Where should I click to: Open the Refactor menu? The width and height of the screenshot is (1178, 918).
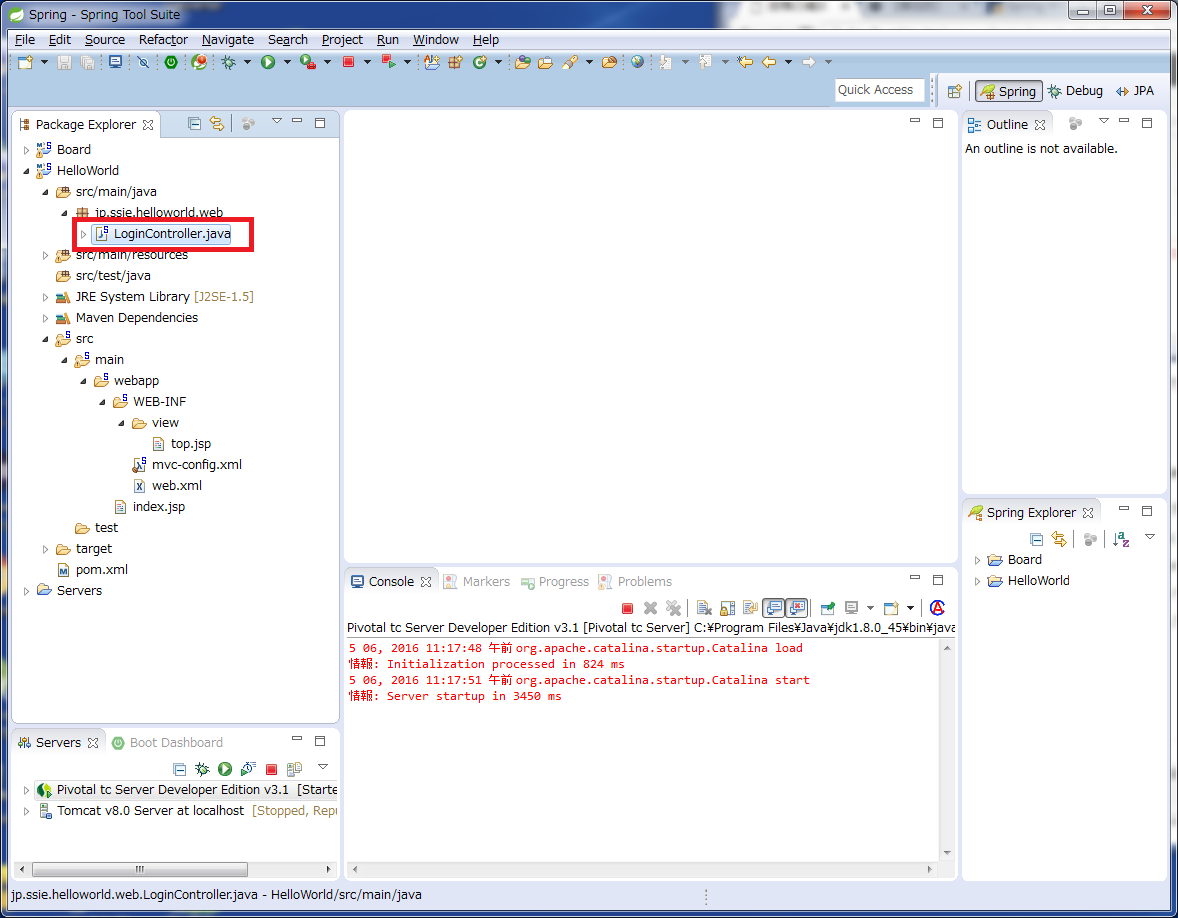coord(163,39)
